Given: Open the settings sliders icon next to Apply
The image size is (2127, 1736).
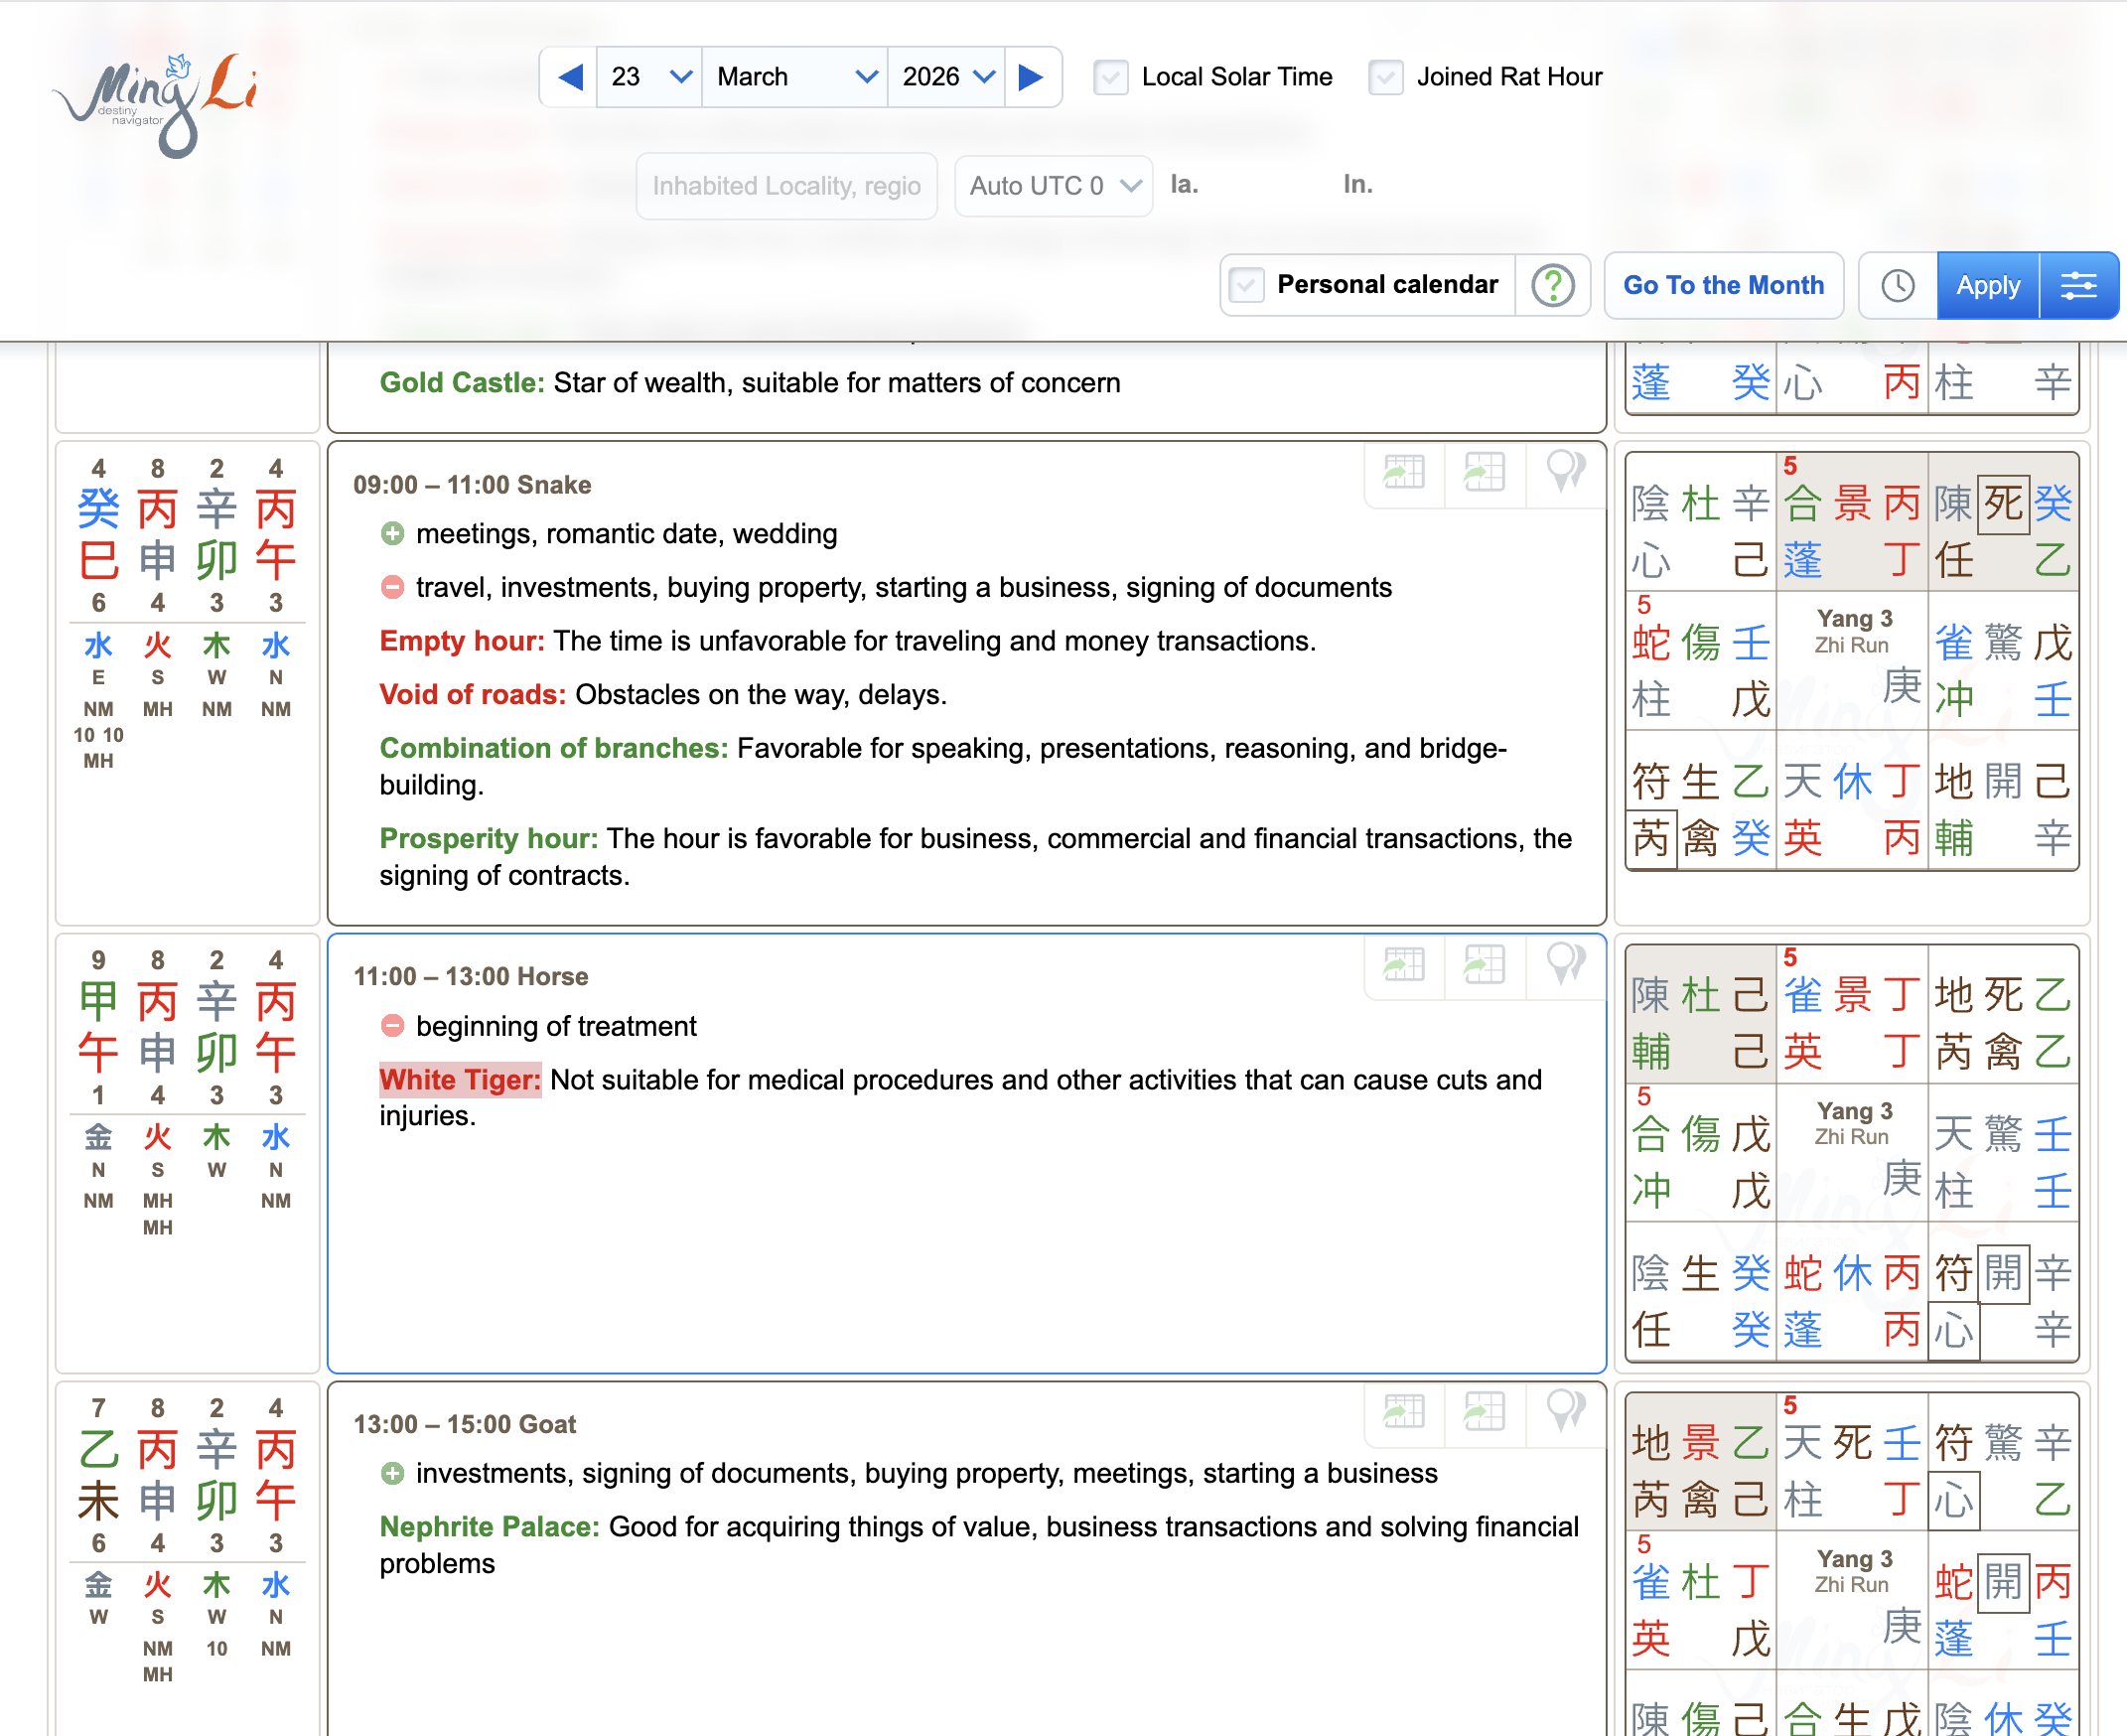Looking at the screenshot, I should point(2079,285).
